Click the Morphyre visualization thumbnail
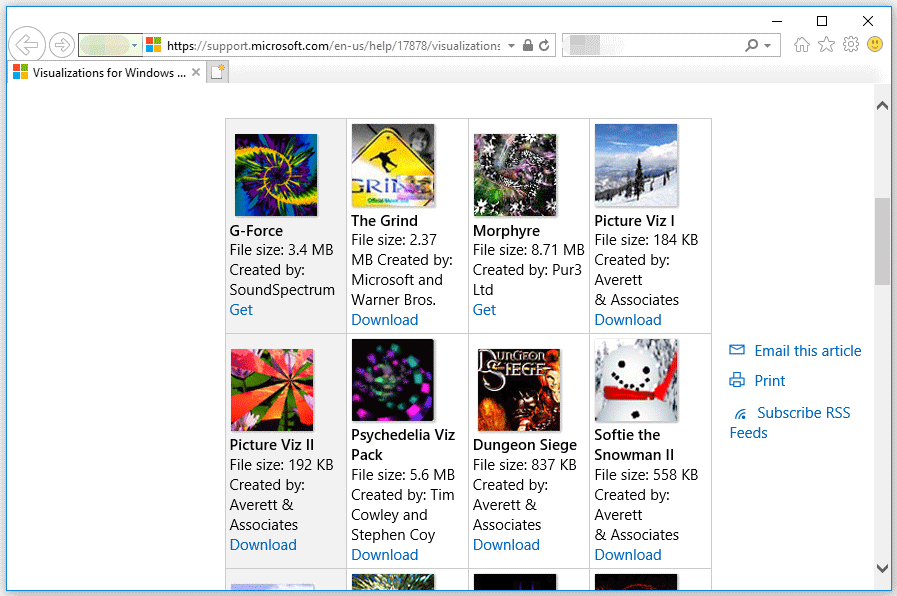The height and width of the screenshot is (596, 897). point(514,173)
